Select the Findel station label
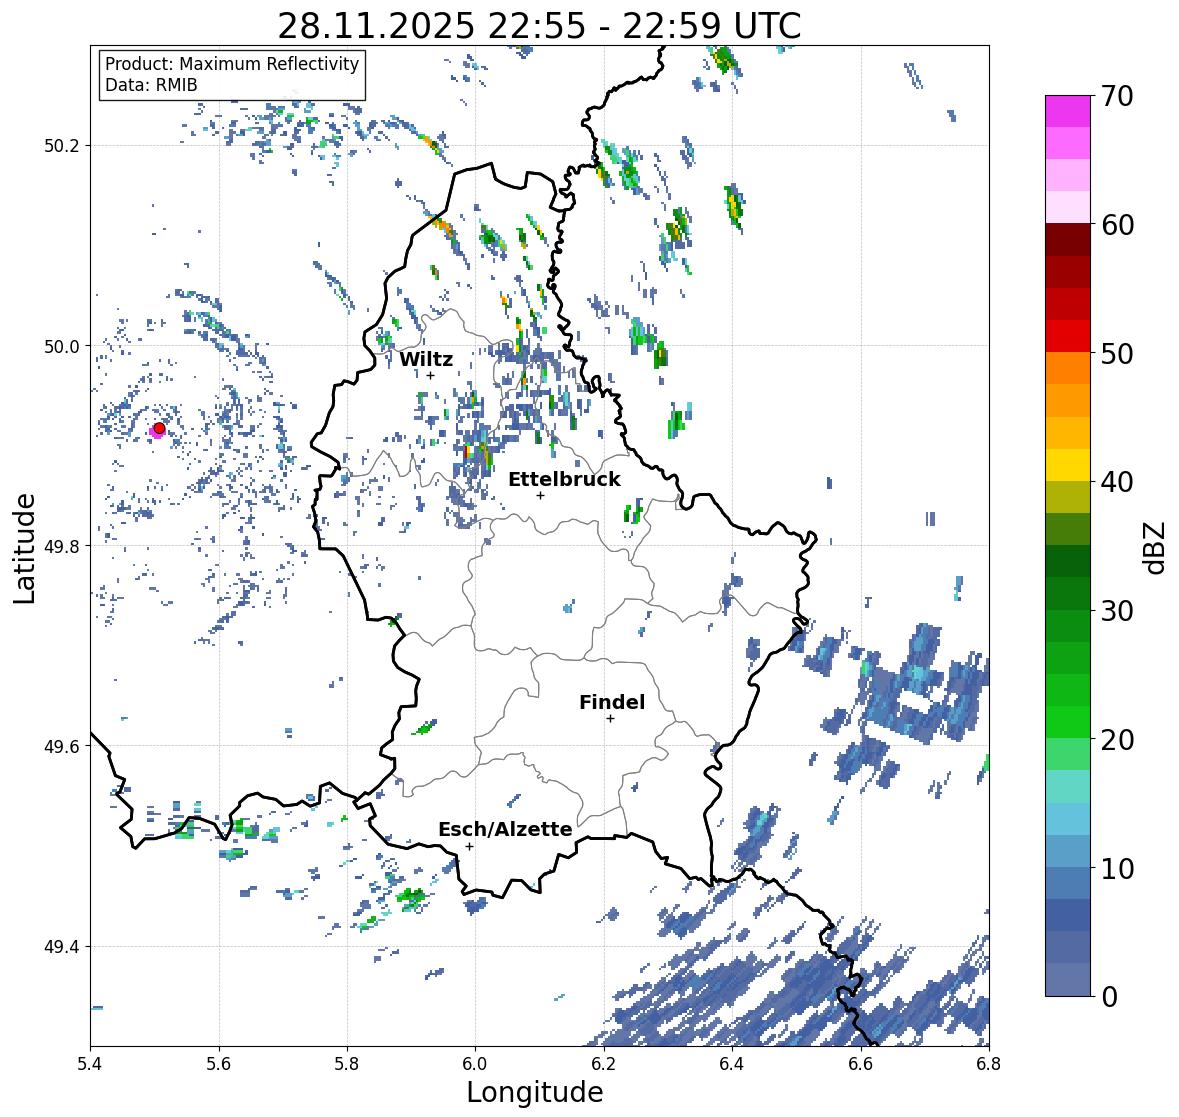The image size is (1179, 1117). pos(612,702)
